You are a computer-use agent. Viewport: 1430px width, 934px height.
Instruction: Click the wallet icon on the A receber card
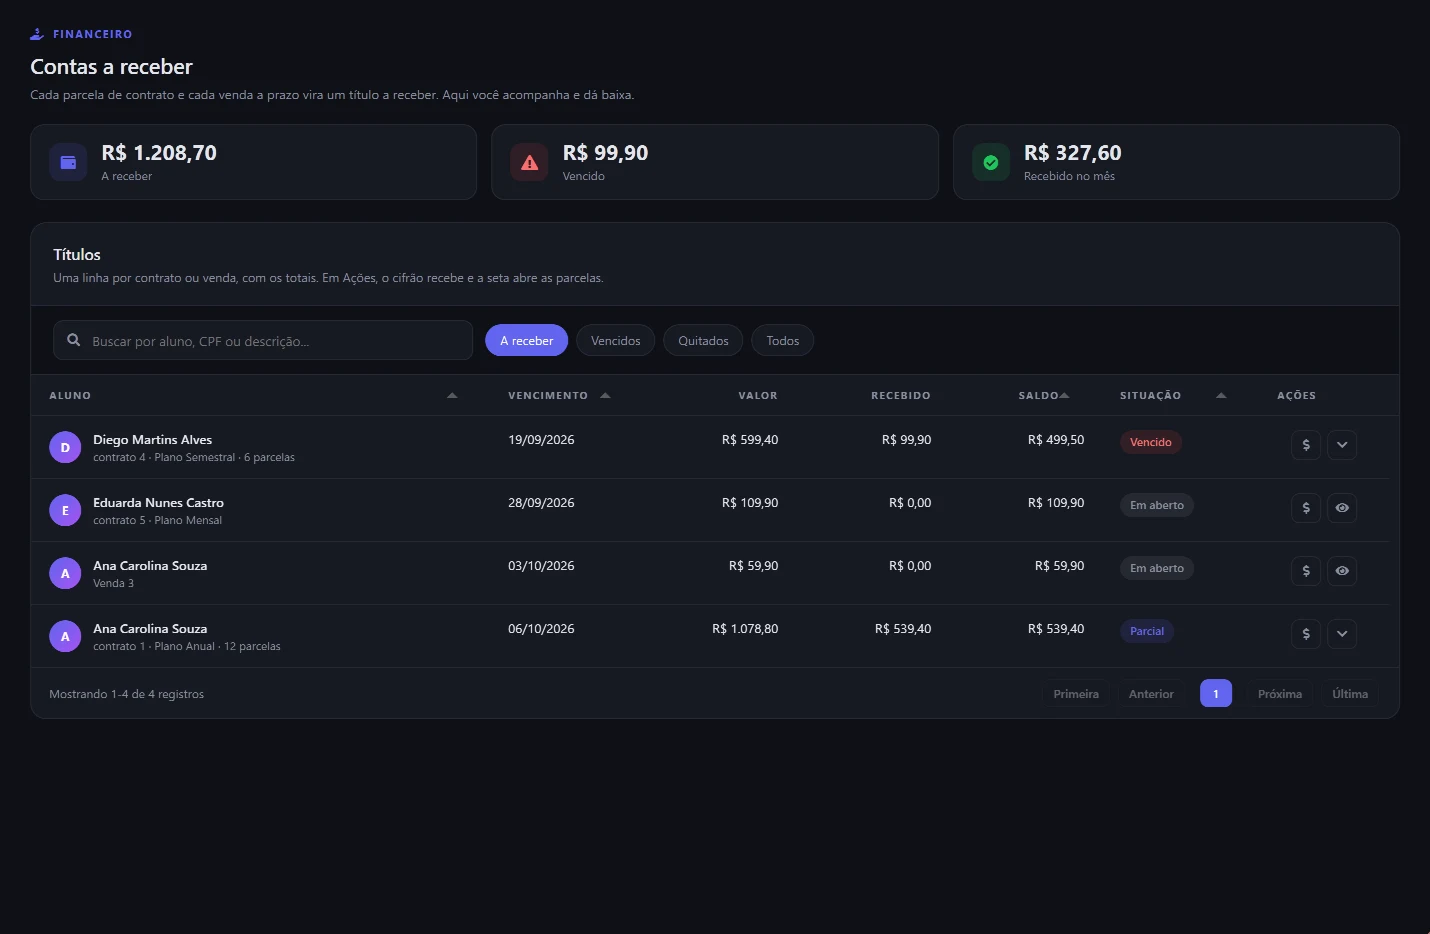click(68, 162)
